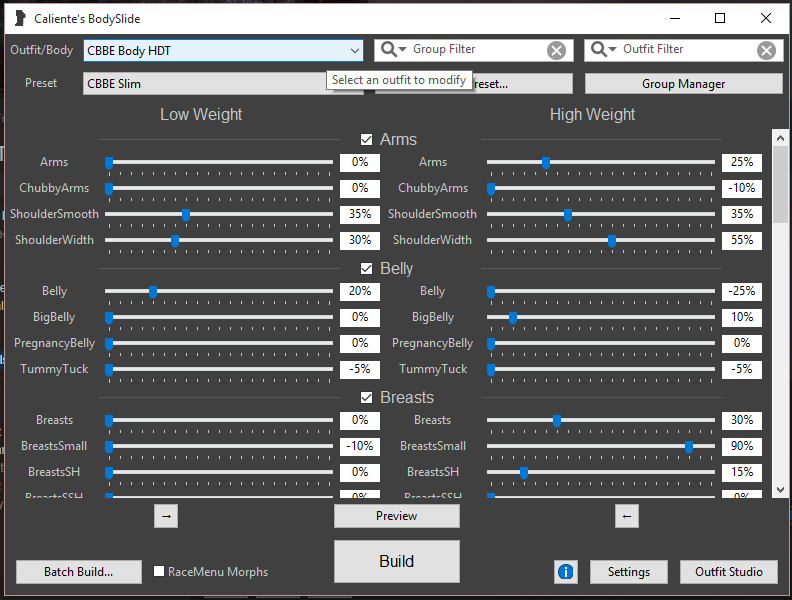Image resolution: width=792 pixels, height=600 pixels.
Task: Click the high weight Breasts slider handle
Action: pos(557,421)
